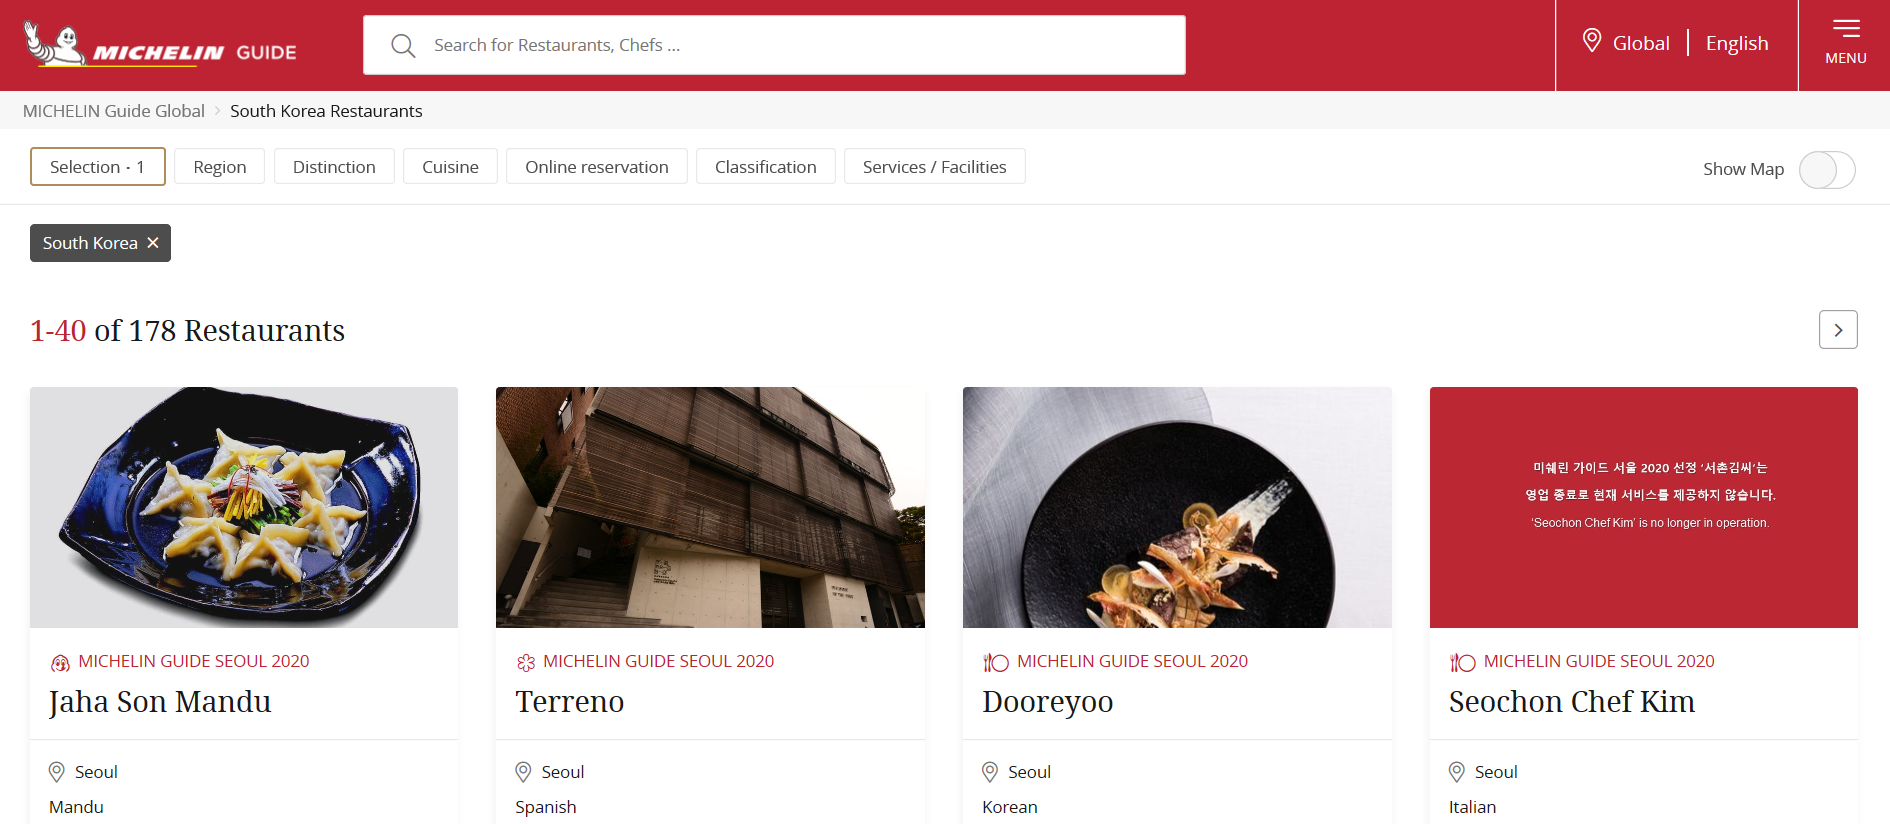Click the Global location pin icon
The height and width of the screenshot is (824, 1890).
click(x=1592, y=41)
